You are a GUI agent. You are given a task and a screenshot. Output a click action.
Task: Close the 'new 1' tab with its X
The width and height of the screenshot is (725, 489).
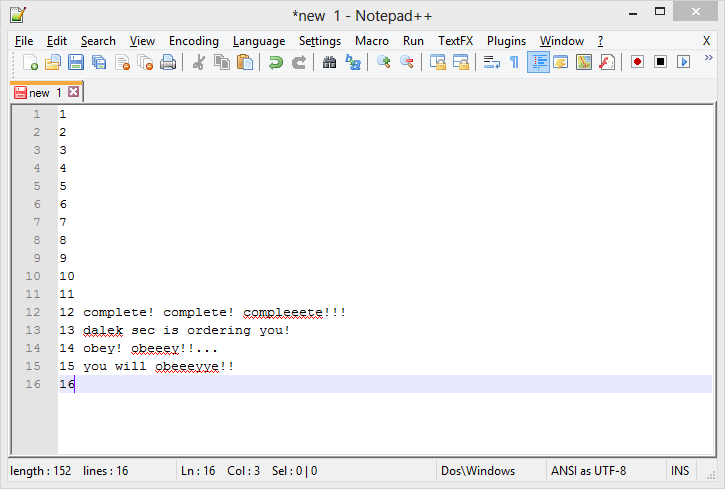tap(73, 93)
